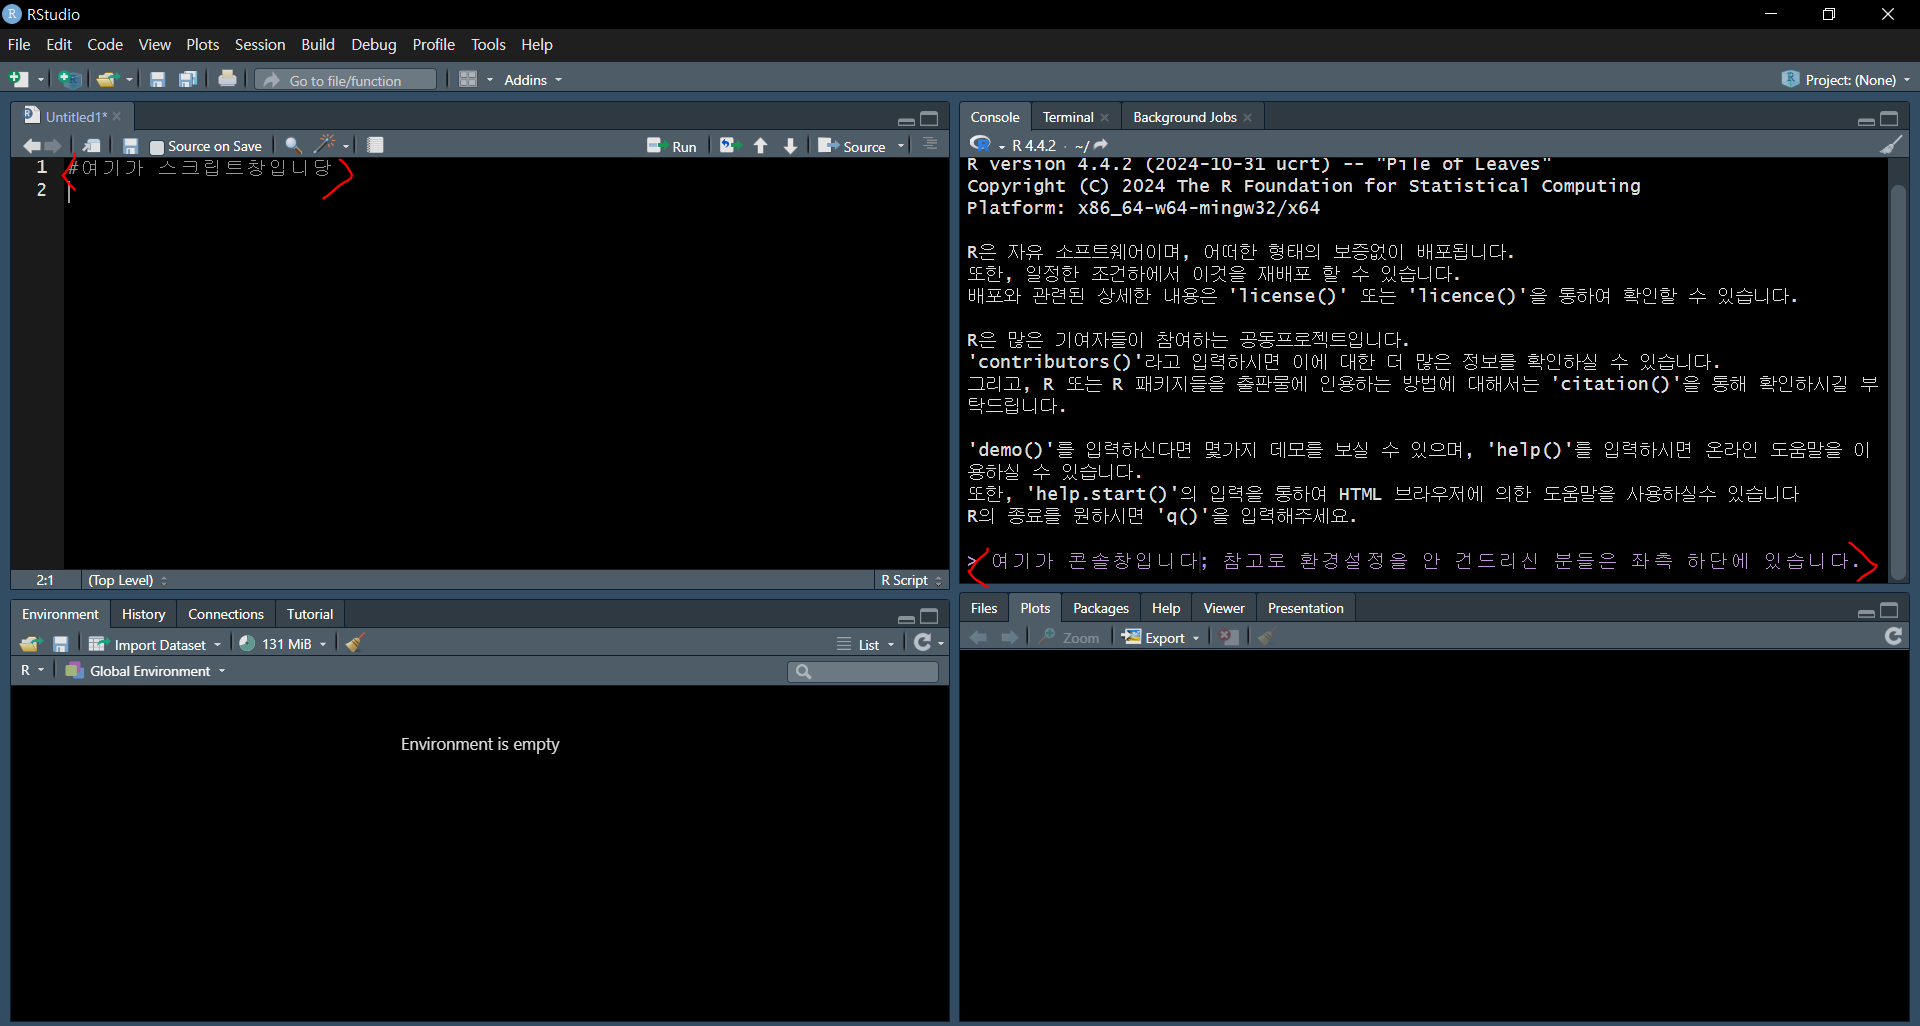Load workspace icon in Environment pane
Viewport: 1920px width, 1026px height.
click(x=30, y=644)
